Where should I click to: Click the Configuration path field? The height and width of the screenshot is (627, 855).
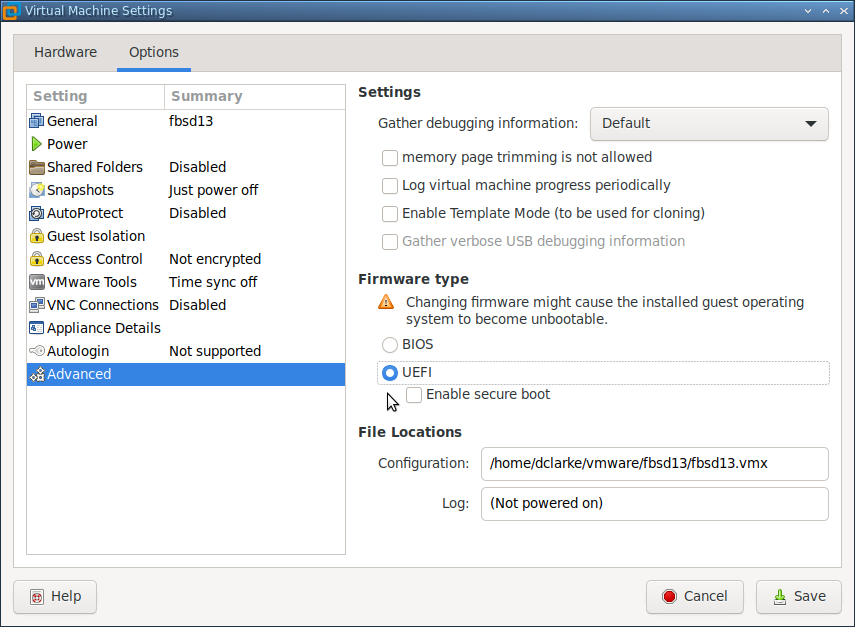pyautogui.click(x=655, y=464)
